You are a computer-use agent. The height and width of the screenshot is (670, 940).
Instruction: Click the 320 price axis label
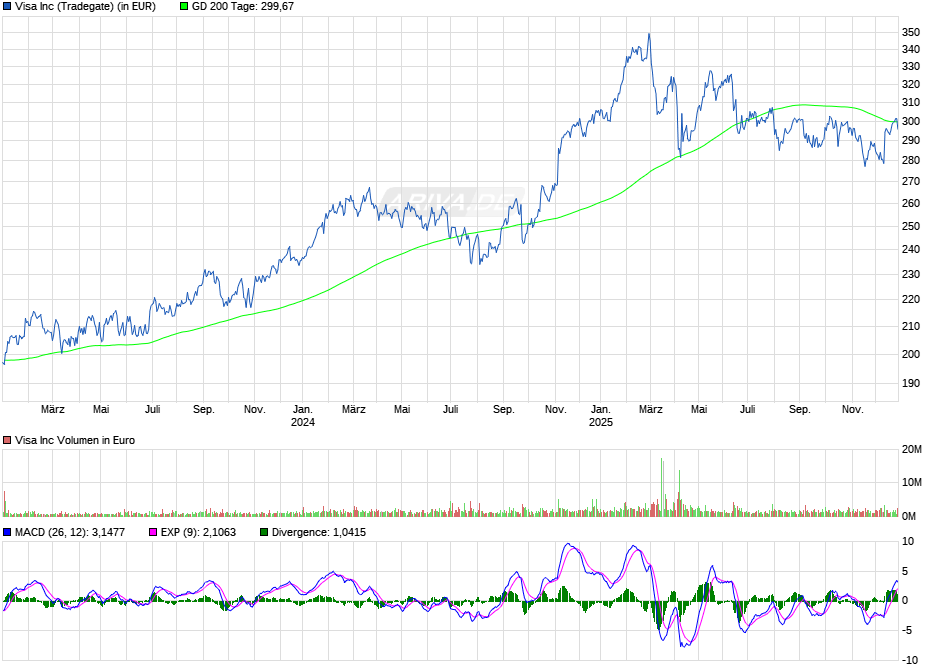click(x=911, y=84)
